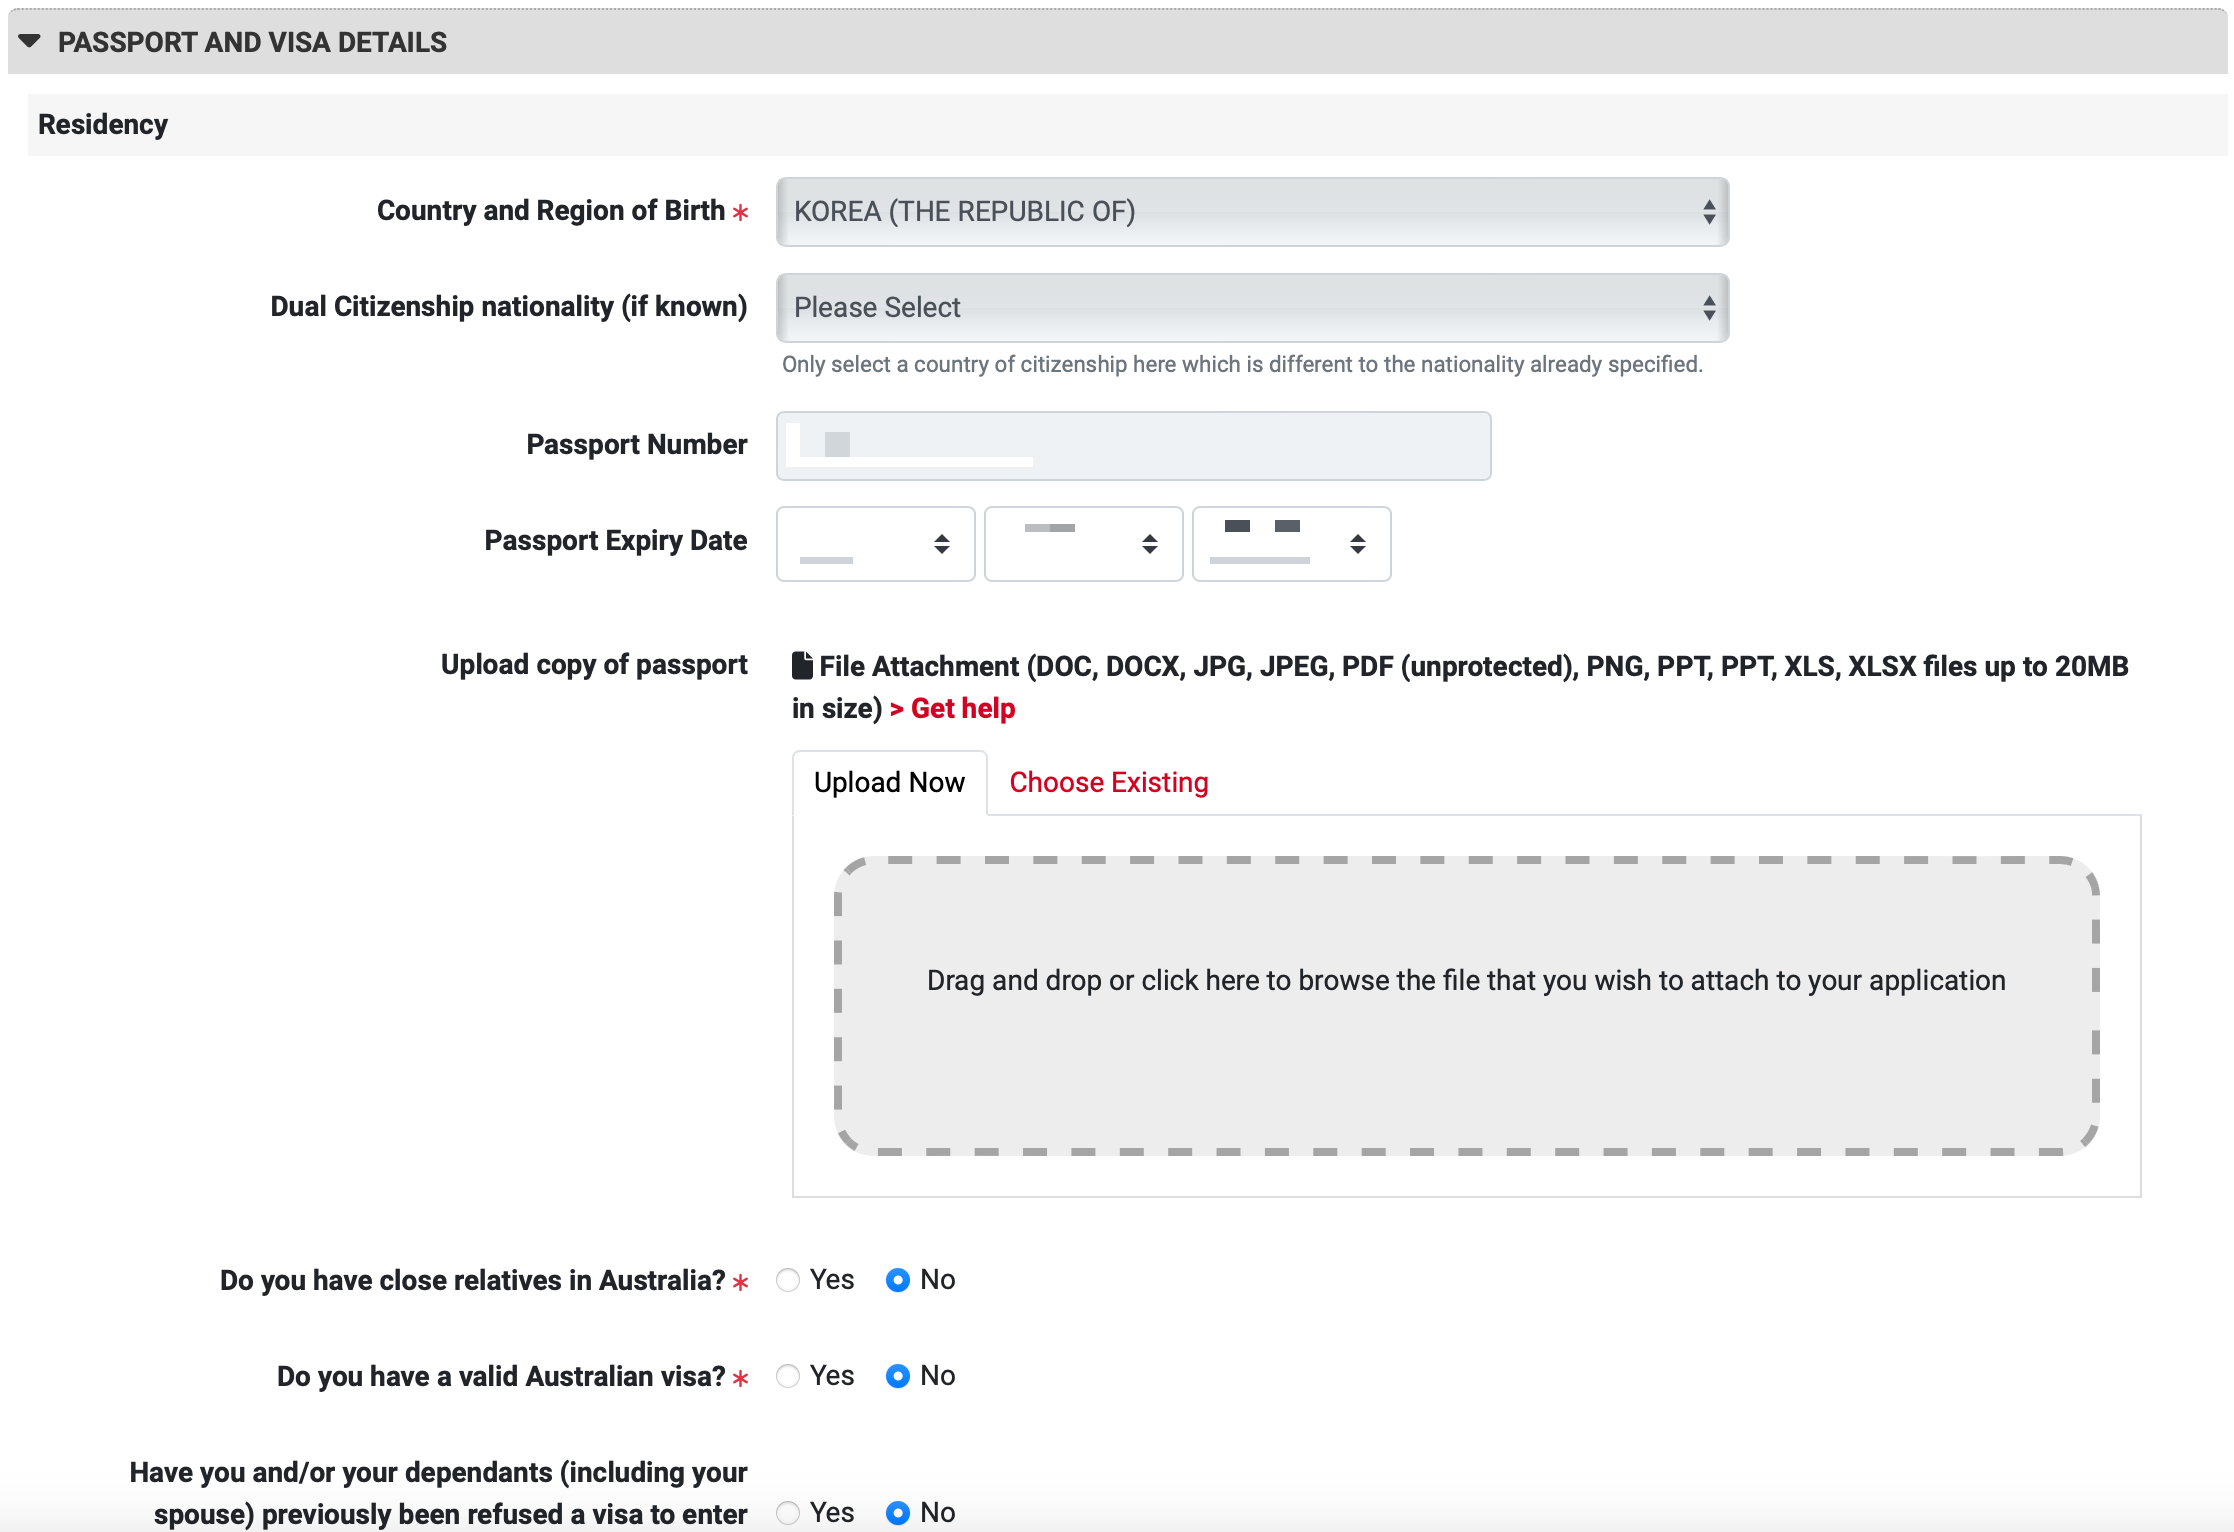Click the file attachment document icon
Viewport: 2234px width, 1532px height.
point(802,665)
